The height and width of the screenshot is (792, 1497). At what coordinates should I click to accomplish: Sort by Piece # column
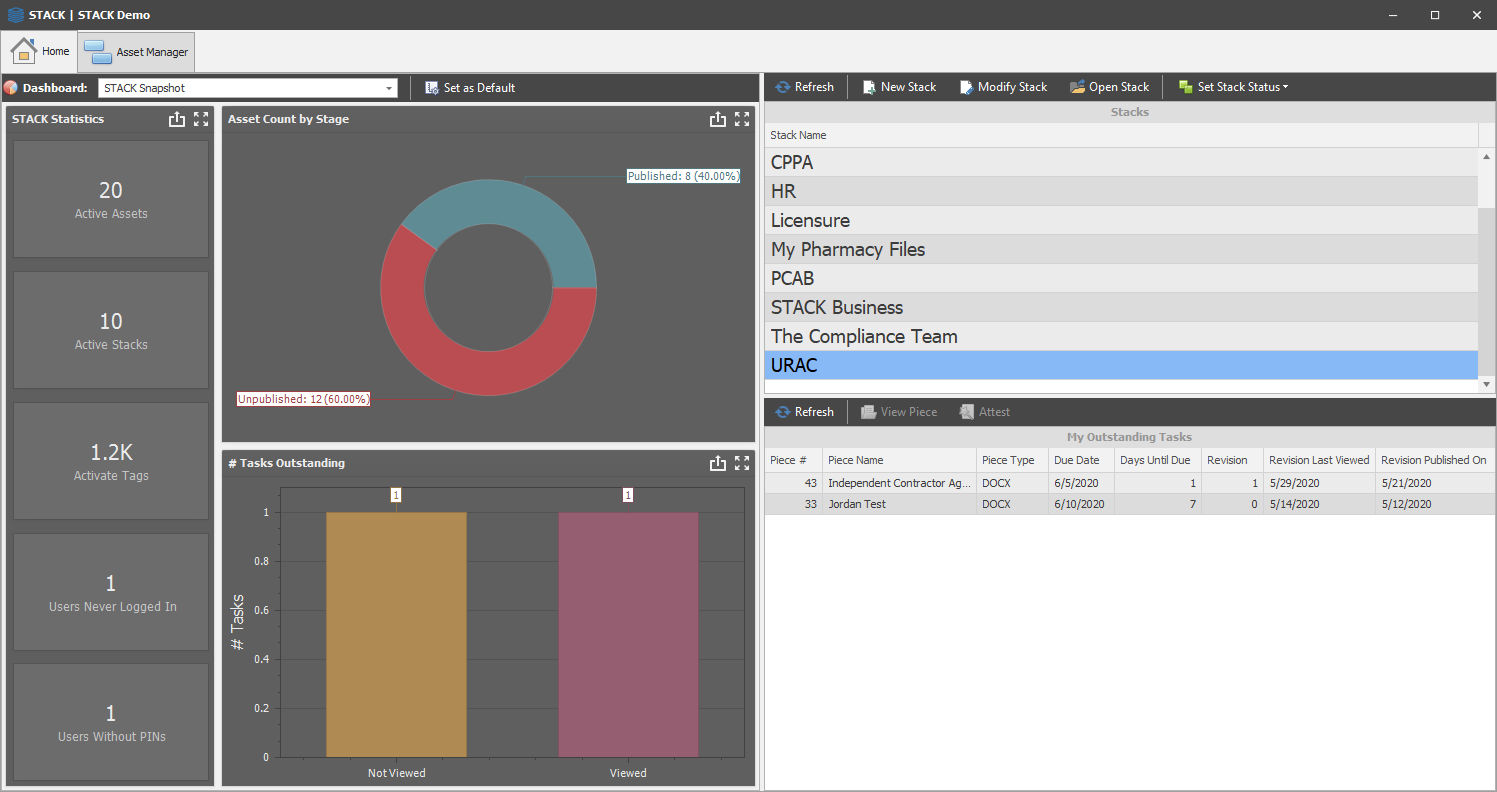(794, 460)
